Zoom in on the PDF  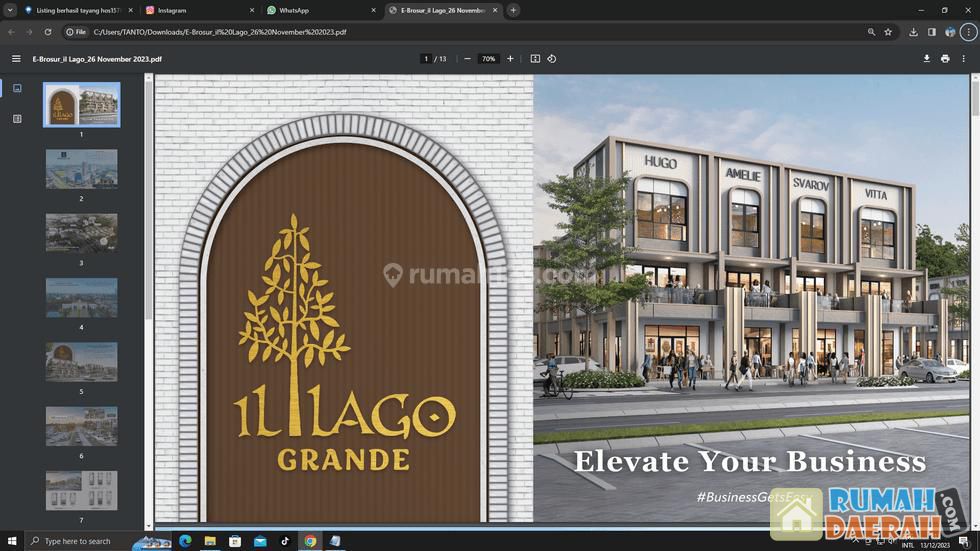(x=510, y=59)
